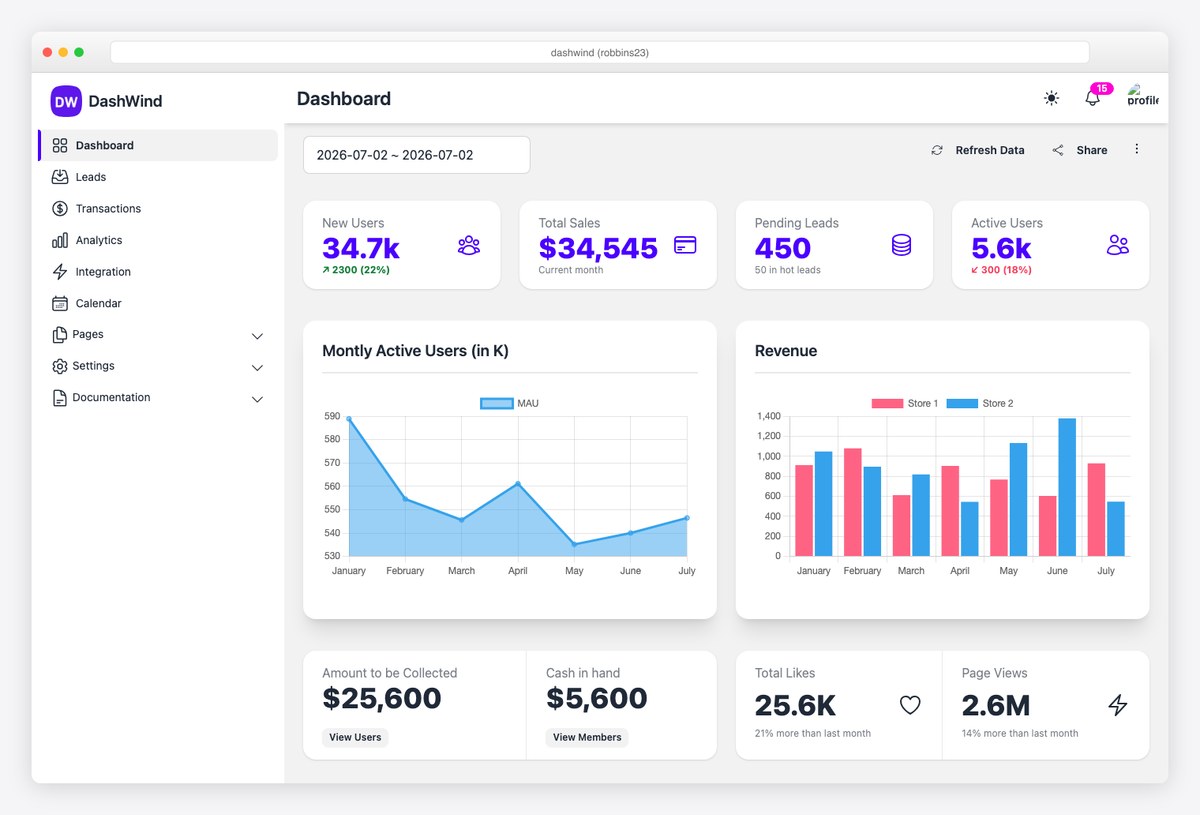Image resolution: width=1200 pixels, height=815 pixels.
Task: Open the date range picker 2026-07-02
Action: tap(417, 155)
